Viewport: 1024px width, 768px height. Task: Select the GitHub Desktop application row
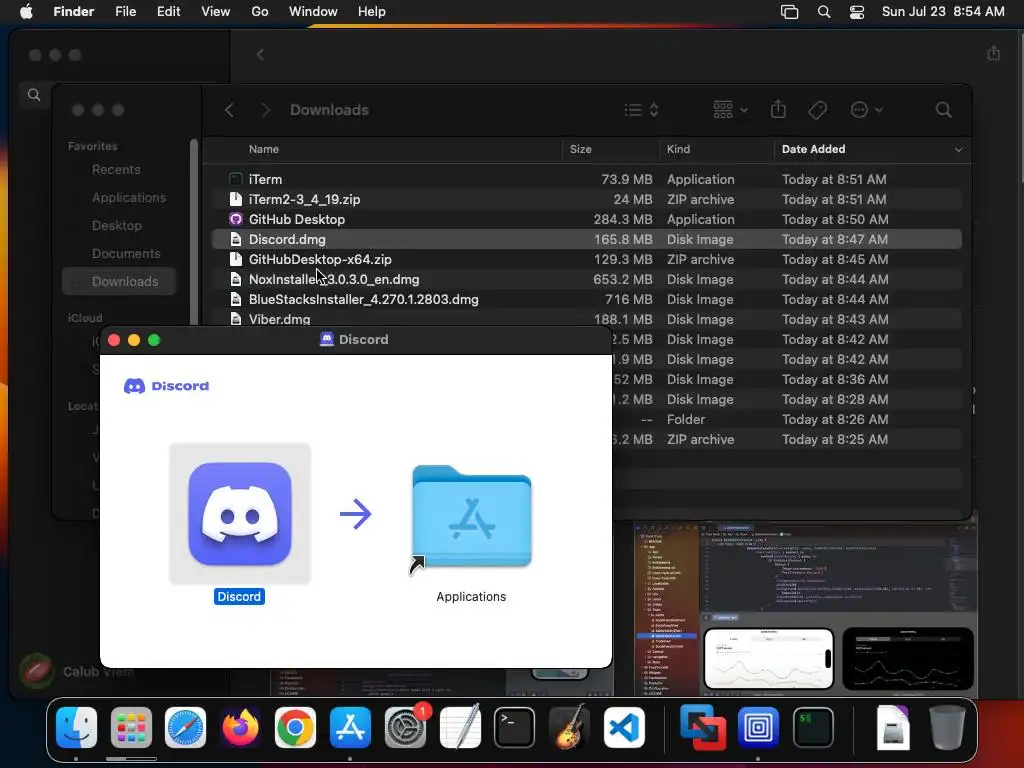click(x=586, y=219)
